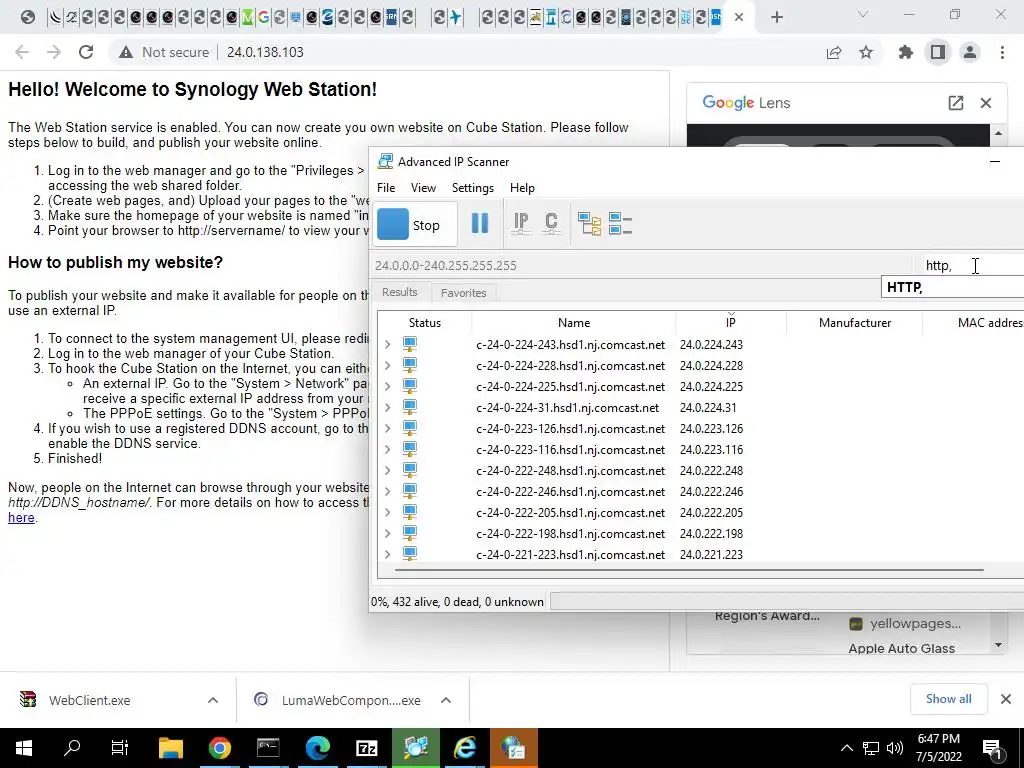Click the computer icon for 24.0.221.223
The height and width of the screenshot is (768, 1024).
coord(409,553)
